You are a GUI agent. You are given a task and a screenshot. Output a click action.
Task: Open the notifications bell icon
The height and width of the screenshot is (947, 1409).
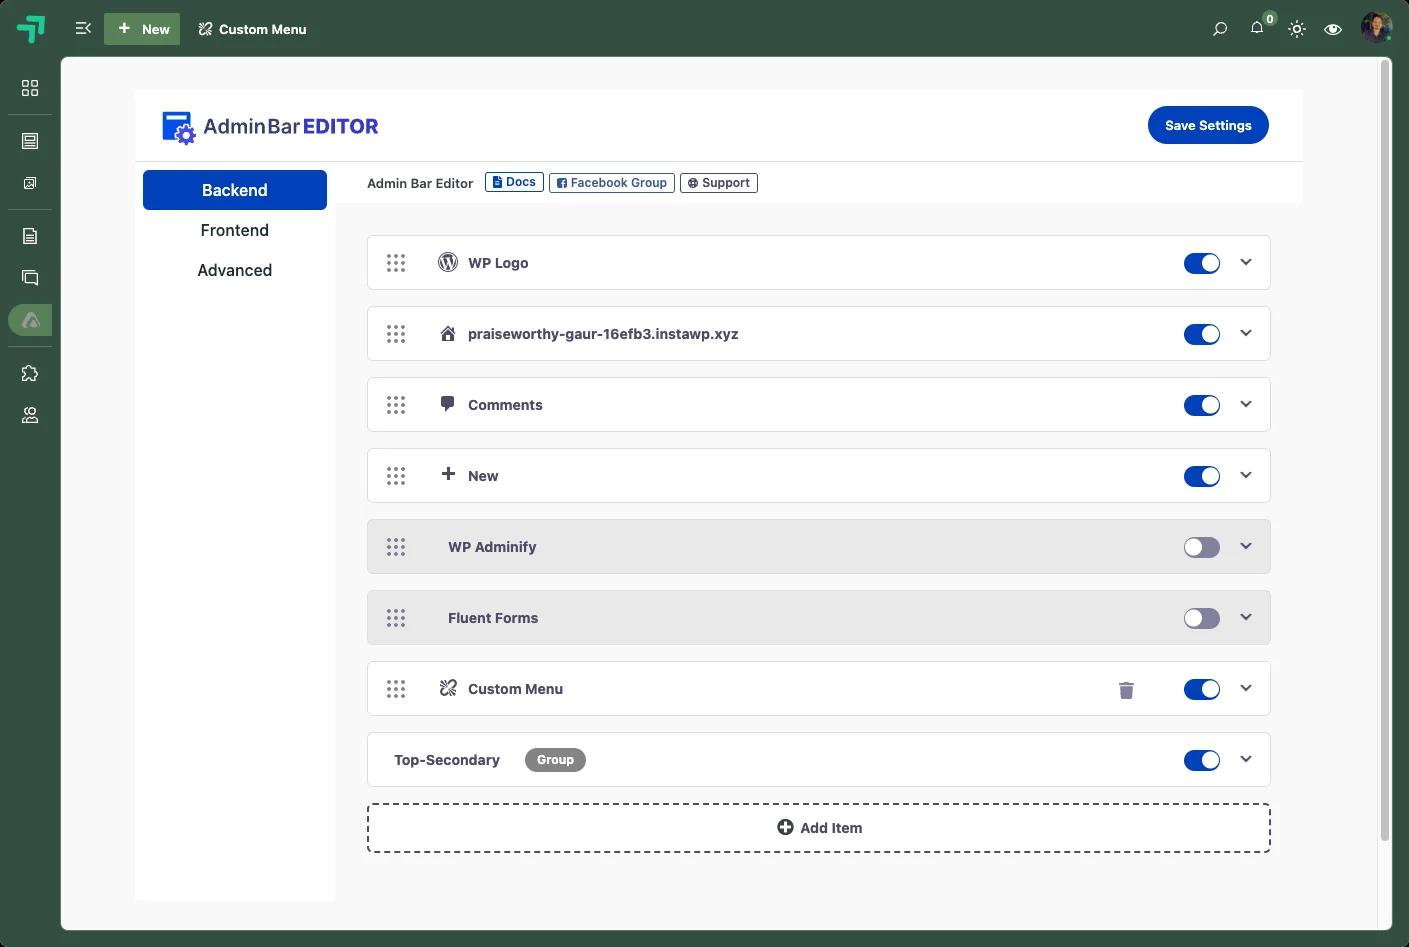1257,28
